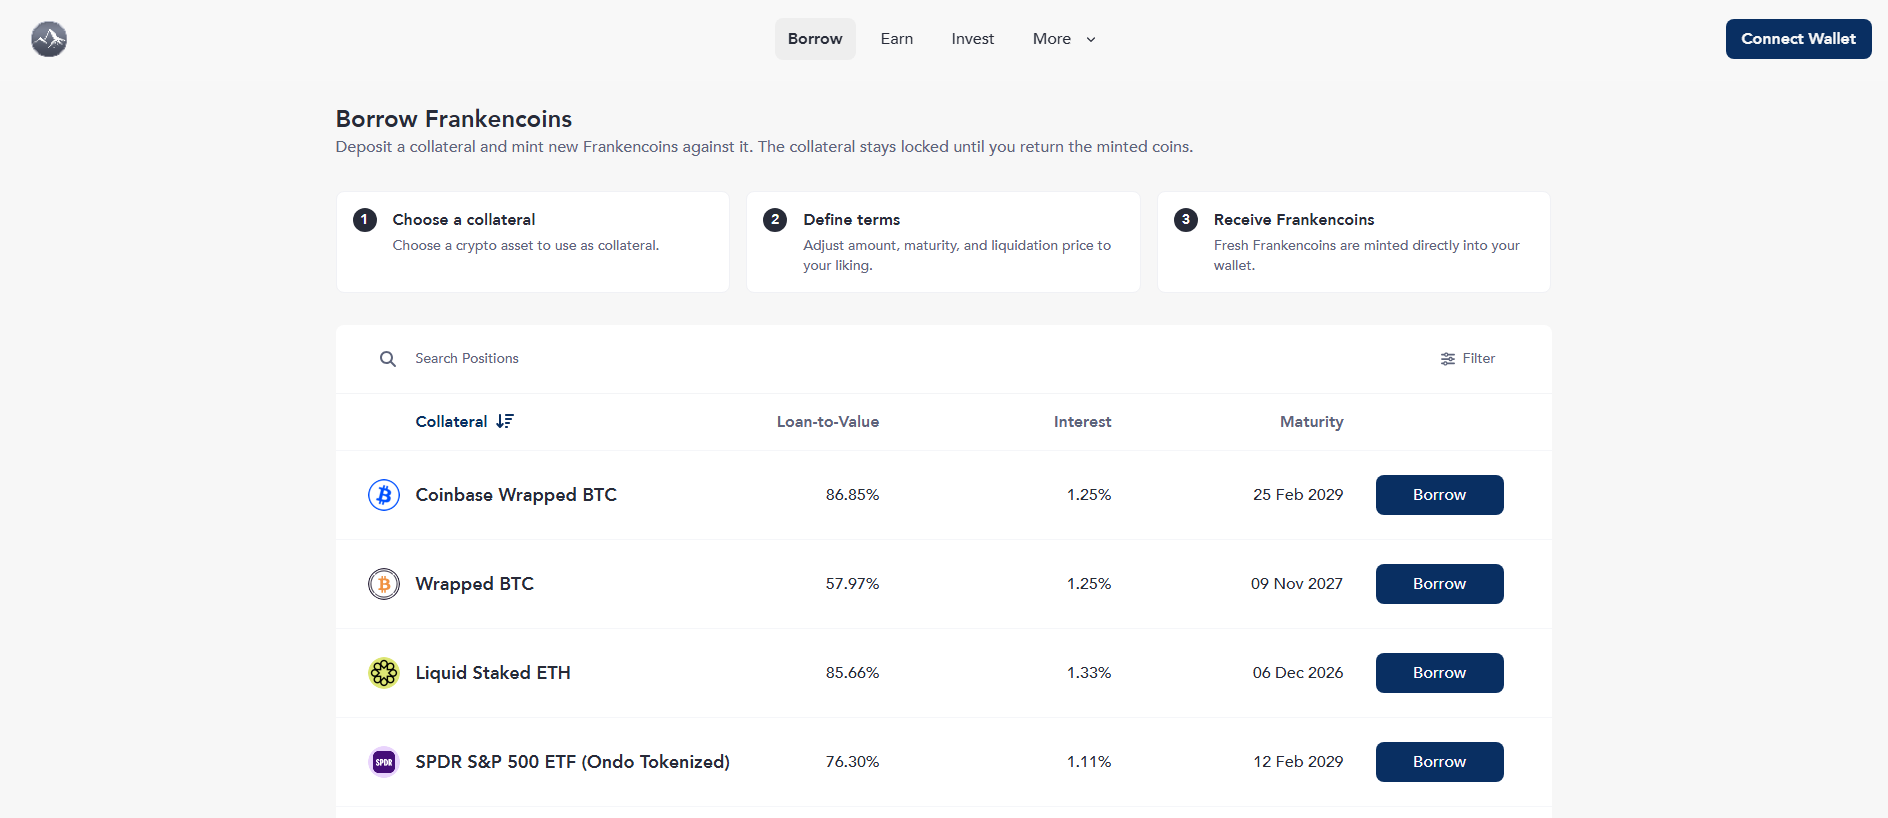Sort by Collateral column header
This screenshot has height=818, width=1888.
tap(452, 422)
